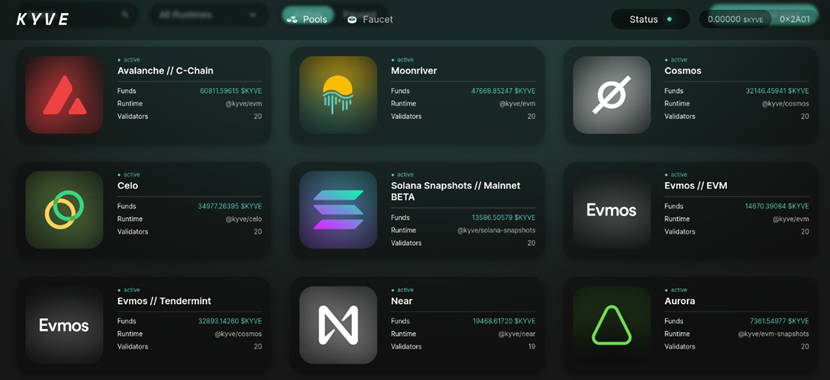Open Solana Snapshots // Mainnet BETA title
This screenshot has height=380, width=830.
(456, 191)
